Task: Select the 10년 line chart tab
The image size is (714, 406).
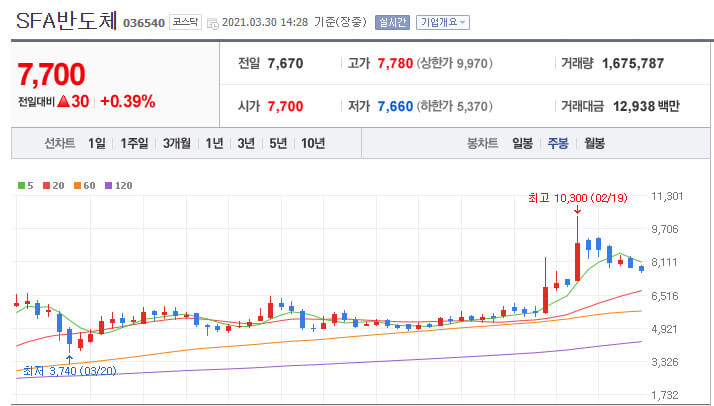Action: point(313,144)
